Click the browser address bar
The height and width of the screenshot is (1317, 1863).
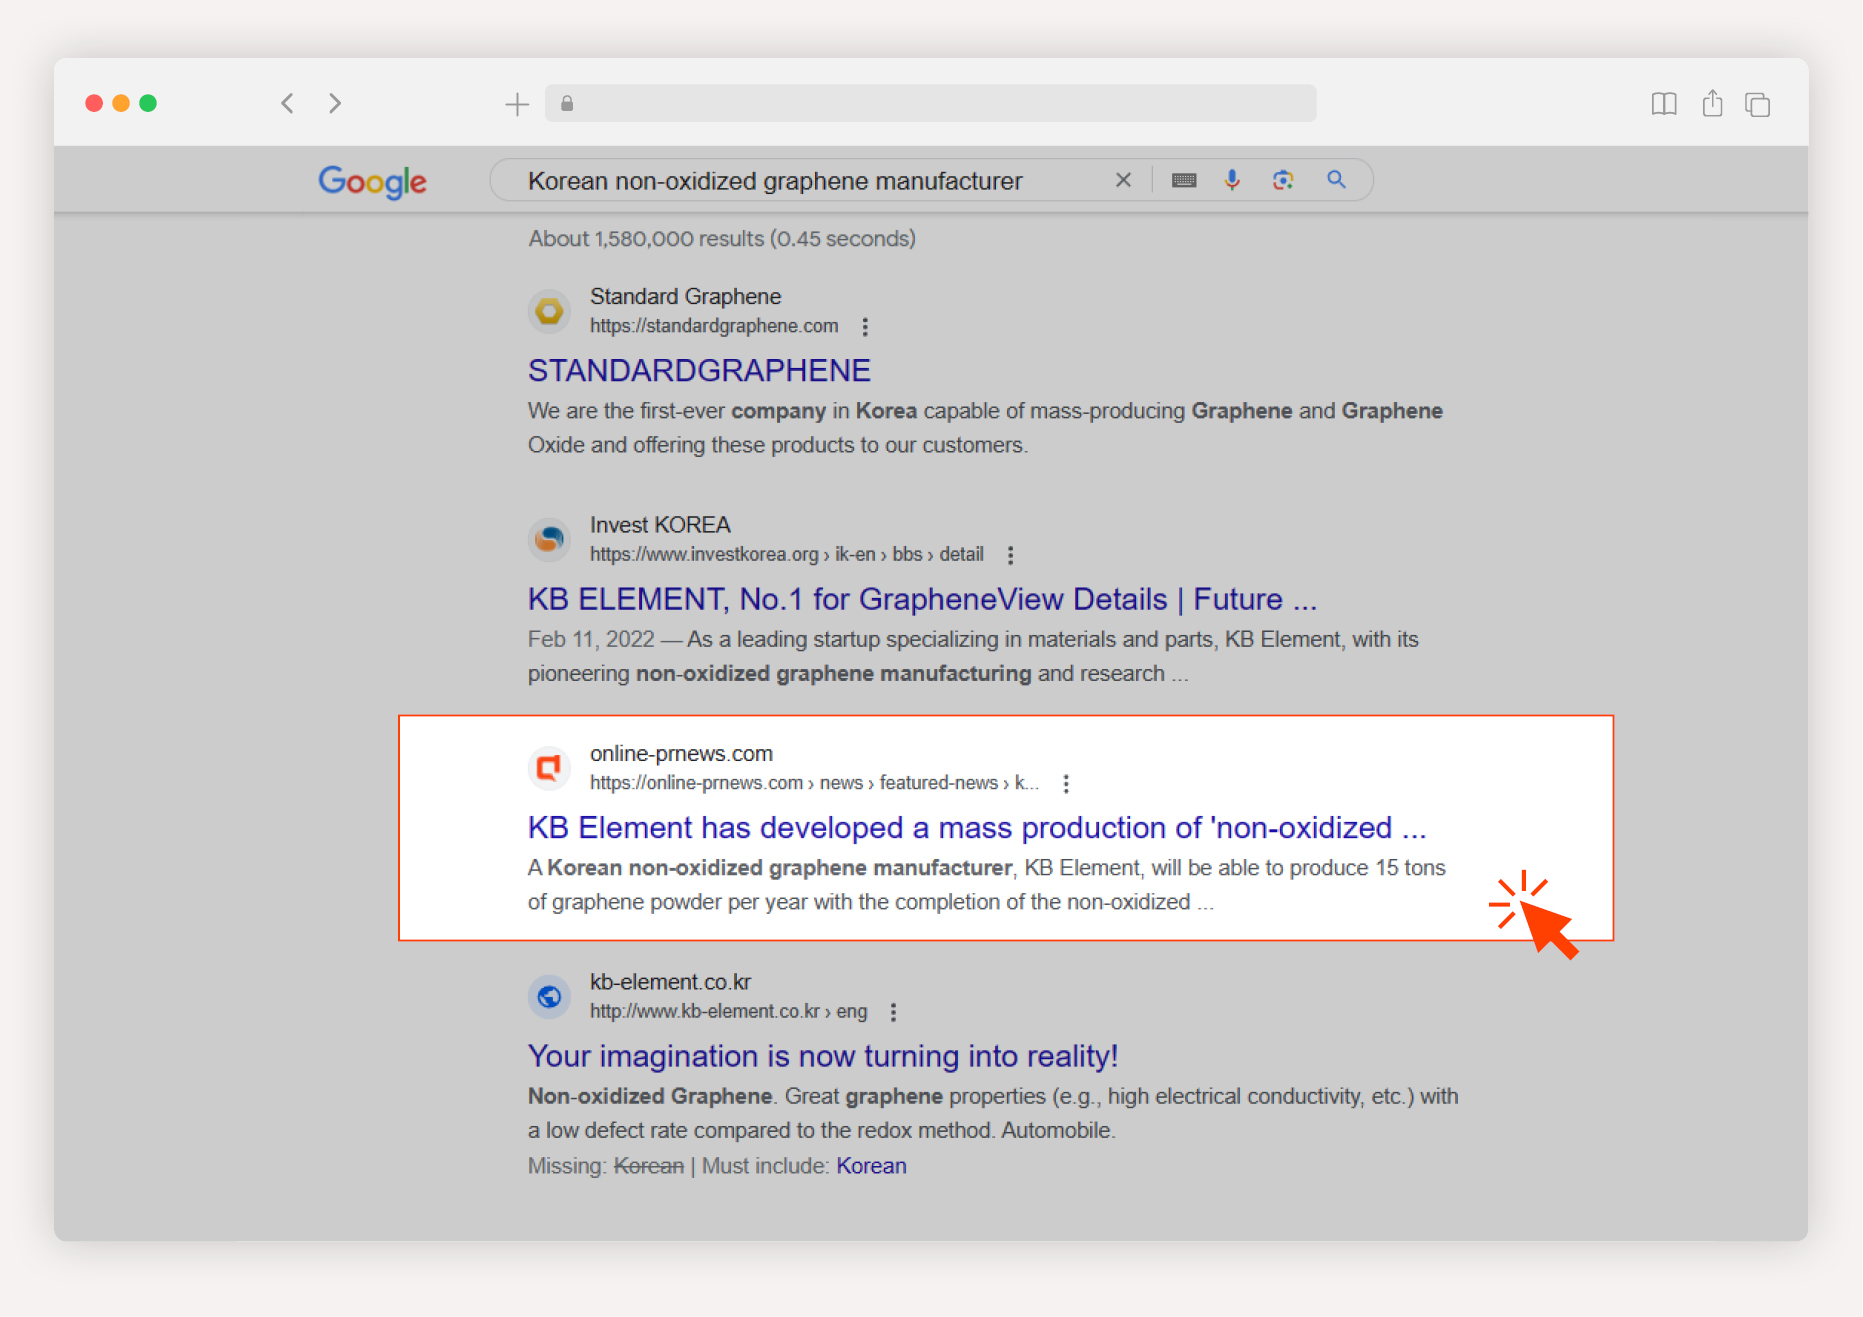click(x=930, y=103)
